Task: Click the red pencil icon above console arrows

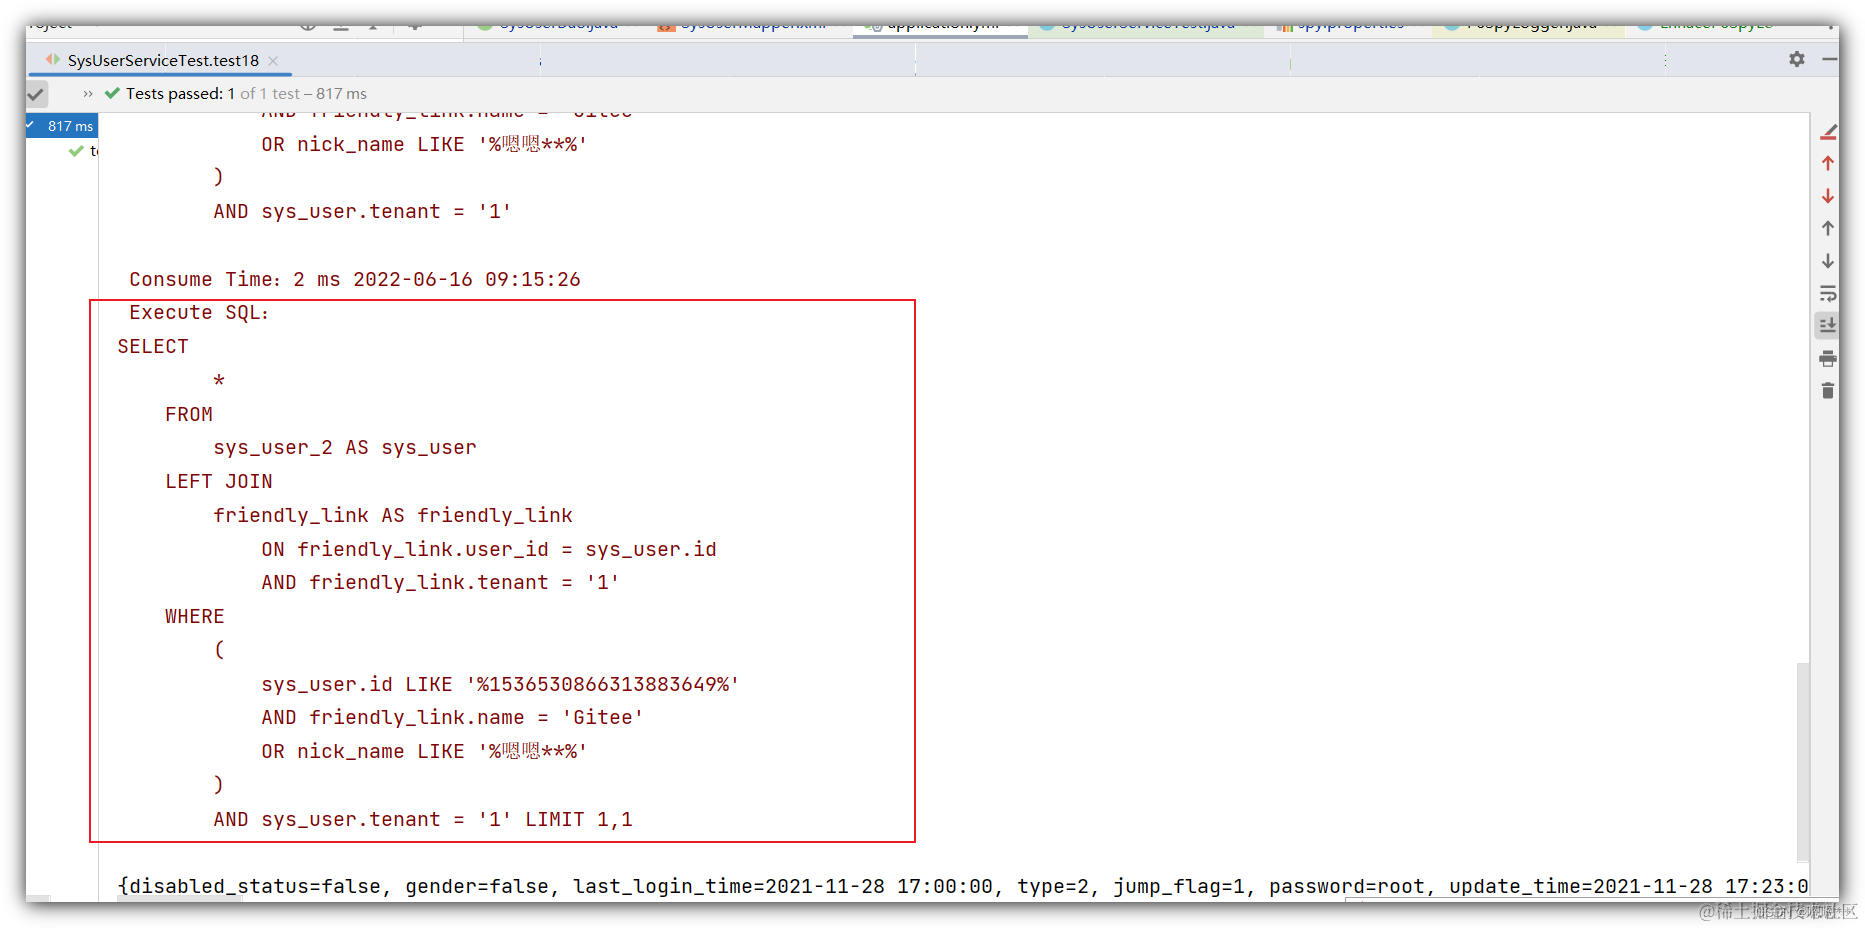Action: (1829, 132)
